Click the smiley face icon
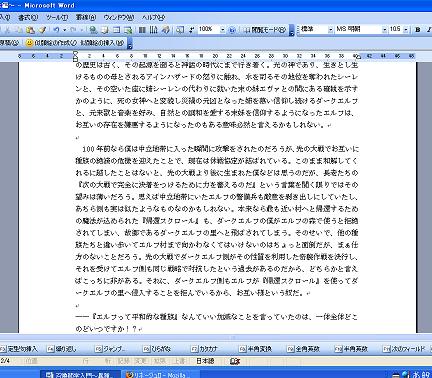 (29, 43)
